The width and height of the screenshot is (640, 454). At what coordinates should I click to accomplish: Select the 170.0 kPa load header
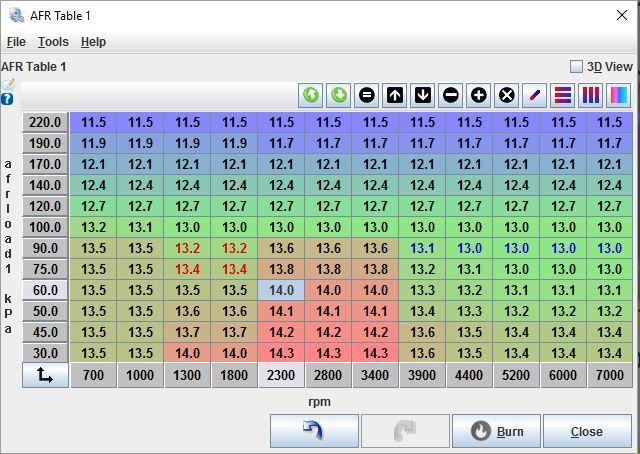[45, 164]
